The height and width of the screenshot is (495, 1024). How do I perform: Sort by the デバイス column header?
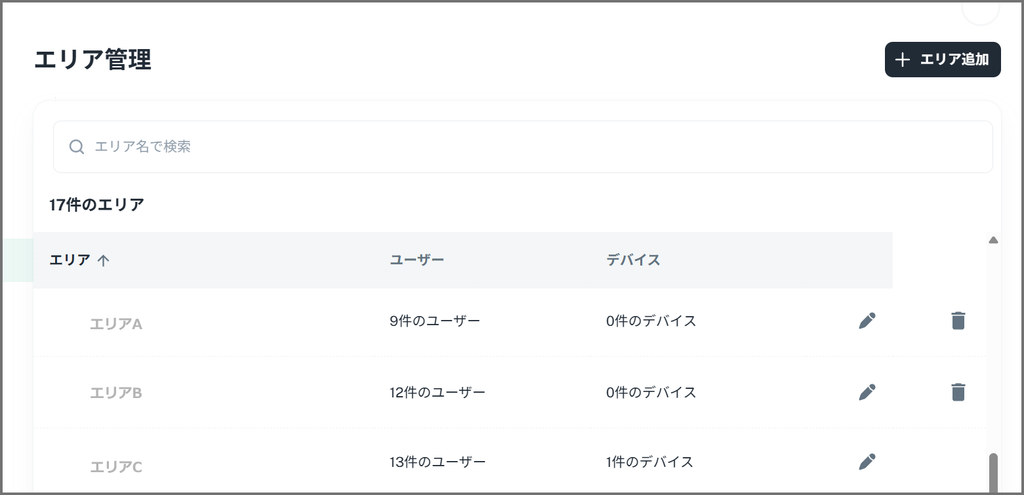pyautogui.click(x=633, y=260)
